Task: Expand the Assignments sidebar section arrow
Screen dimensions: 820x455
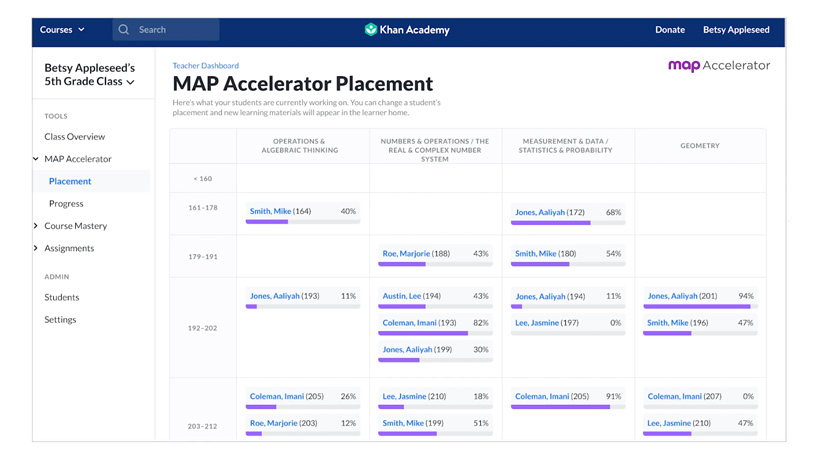Action: click(x=36, y=248)
